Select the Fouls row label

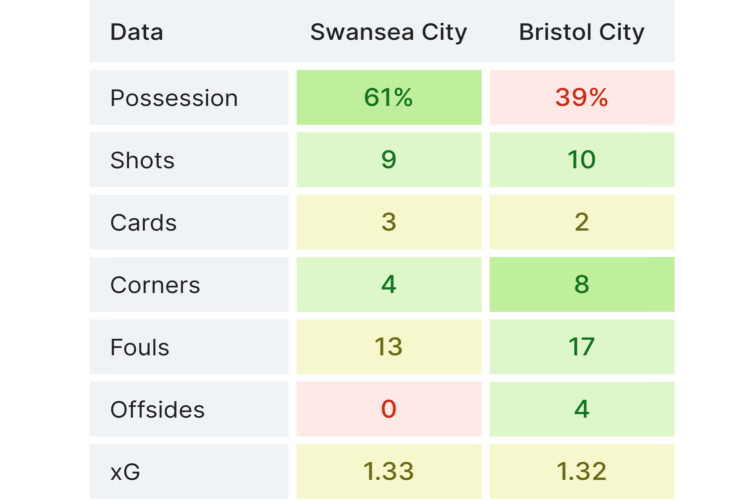pyautogui.click(x=140, y=347)
